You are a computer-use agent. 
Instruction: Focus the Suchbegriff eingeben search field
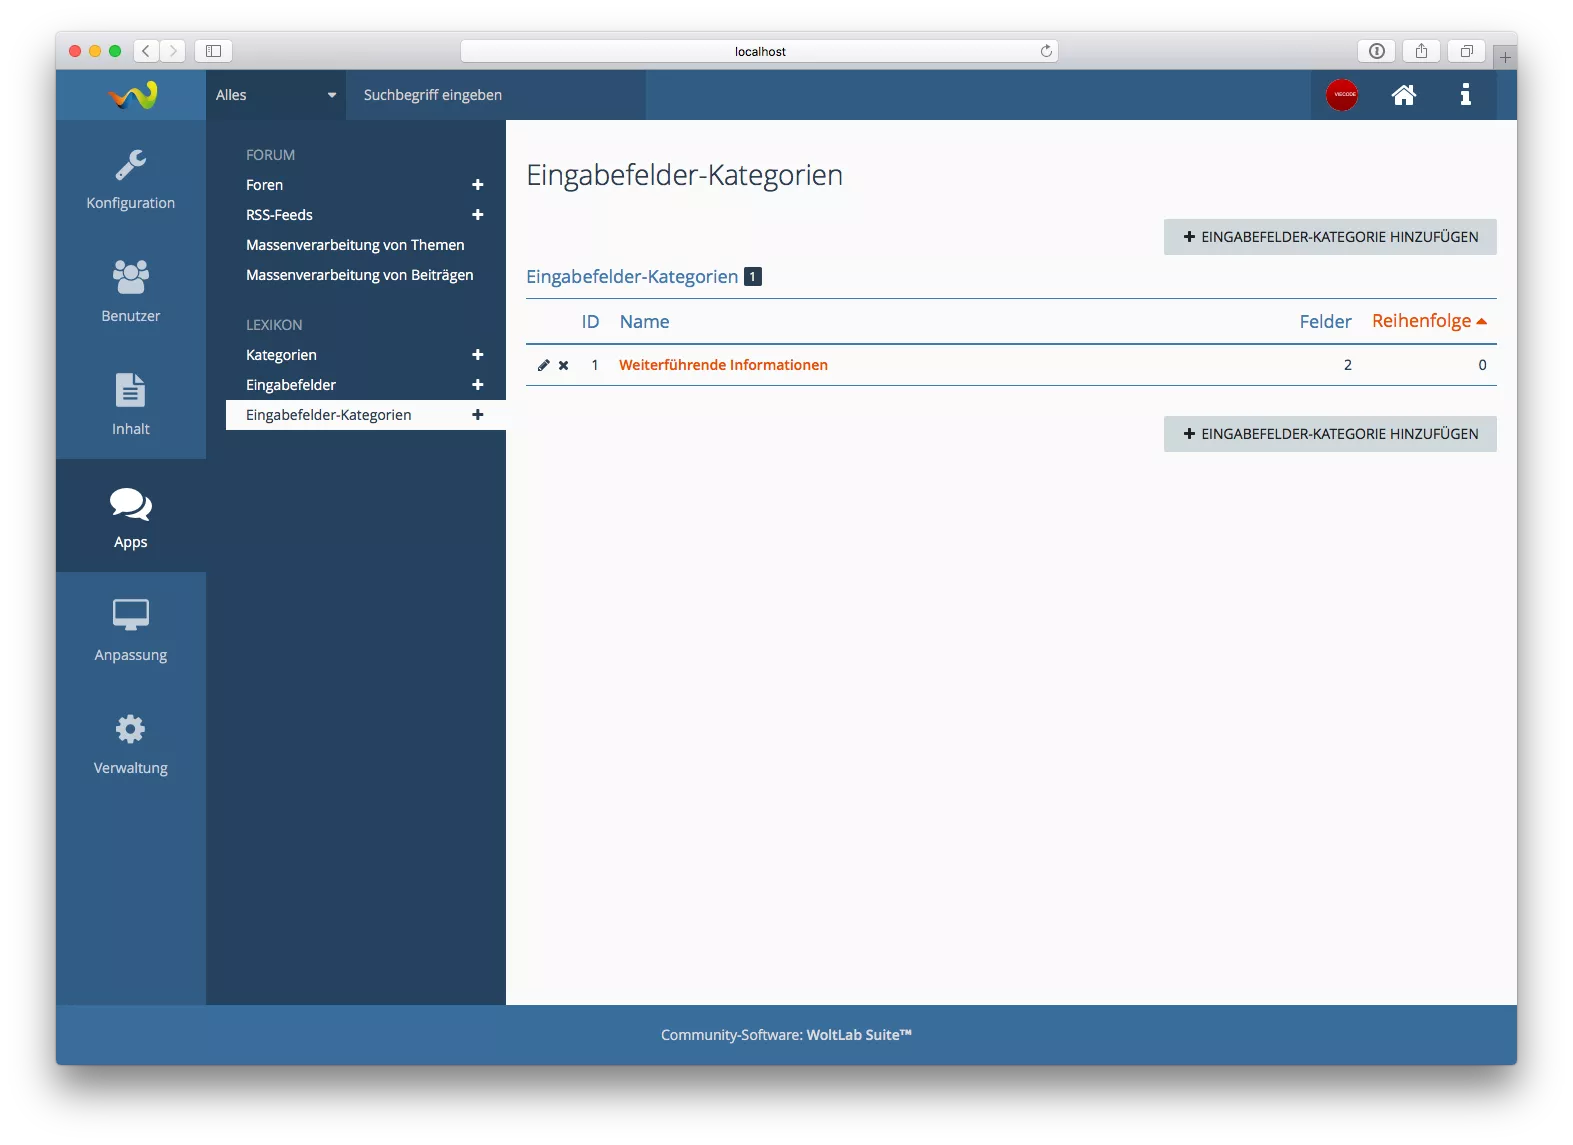tap(495, 95)
